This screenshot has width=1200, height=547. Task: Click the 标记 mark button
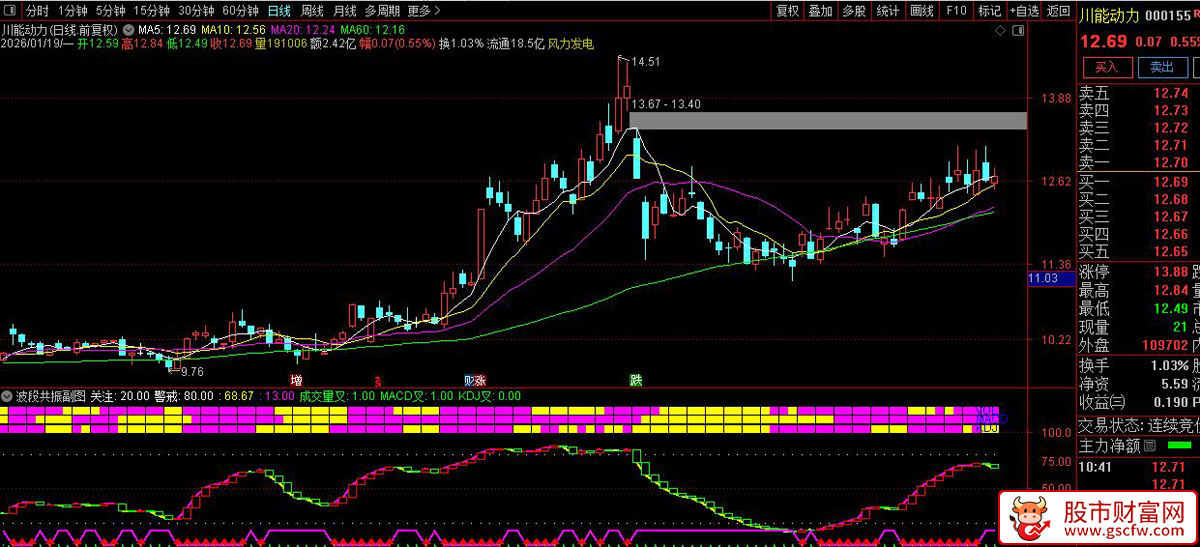pyautogui.click(x=989, y=11)
